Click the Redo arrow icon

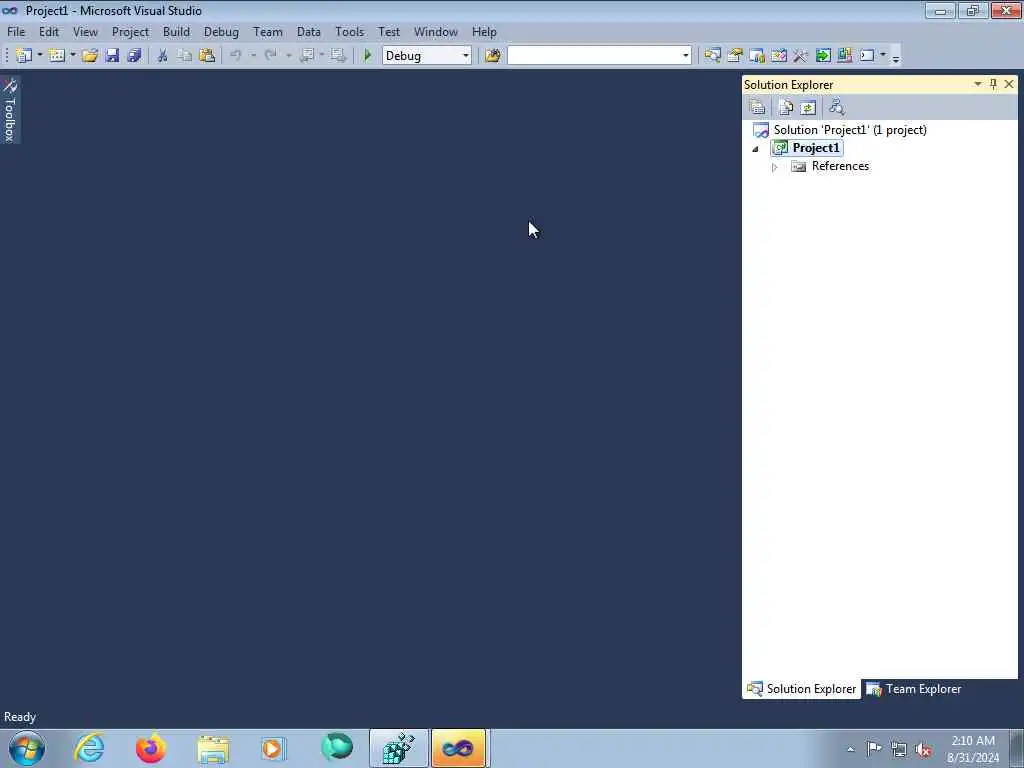(x=270, y=56)
